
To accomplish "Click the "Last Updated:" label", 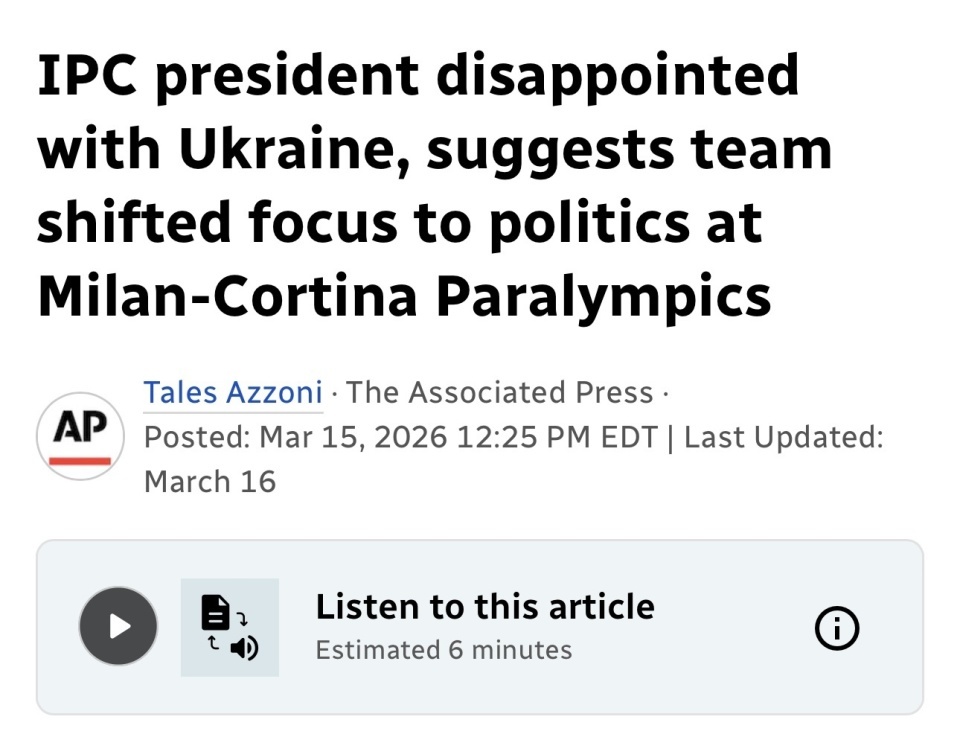I will [x=783, y=437].
